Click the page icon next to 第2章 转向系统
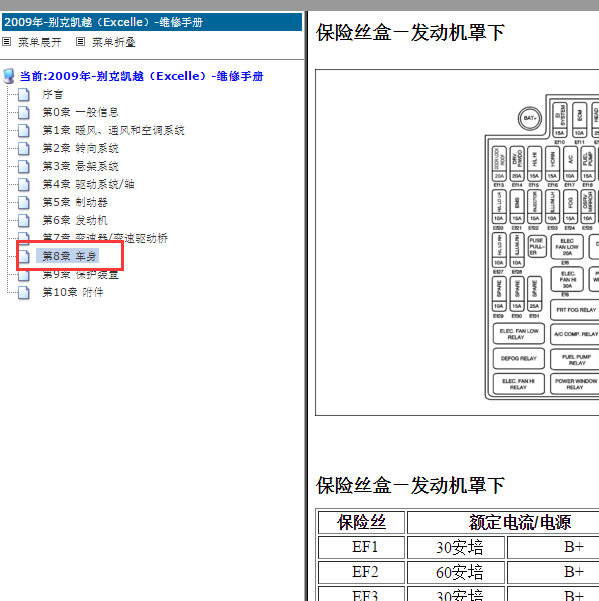The image size is (599, 601). 24,148
